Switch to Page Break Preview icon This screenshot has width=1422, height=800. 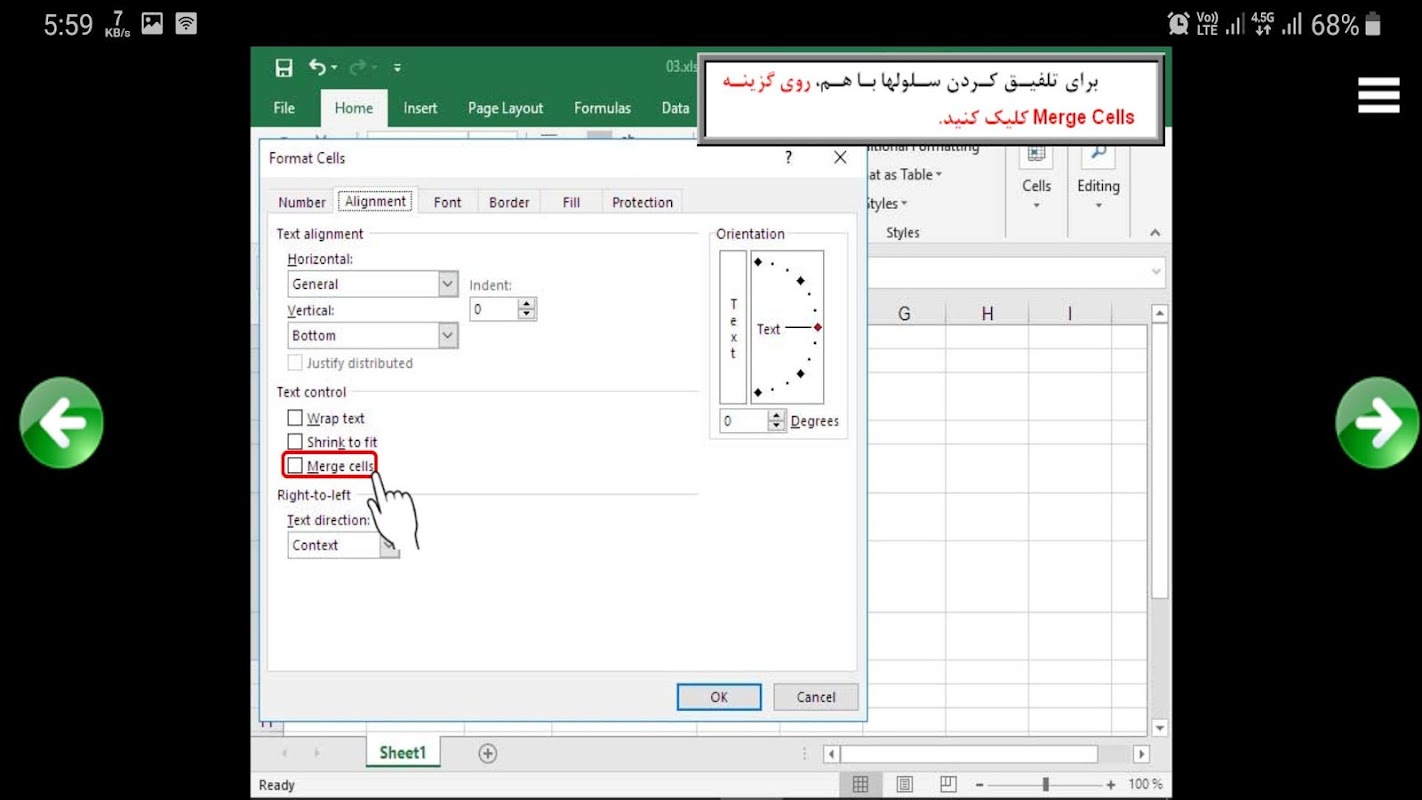(949, 784)
